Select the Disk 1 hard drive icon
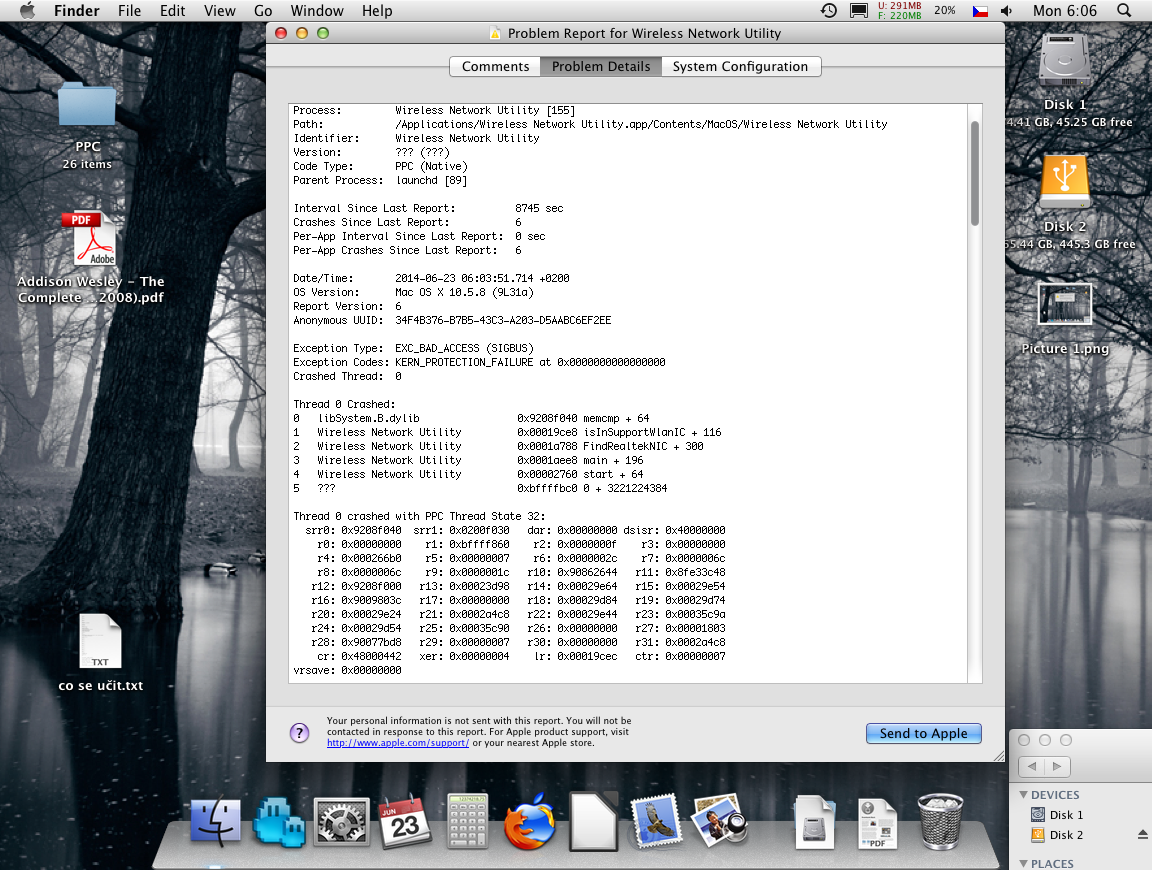 [1065, 62]
